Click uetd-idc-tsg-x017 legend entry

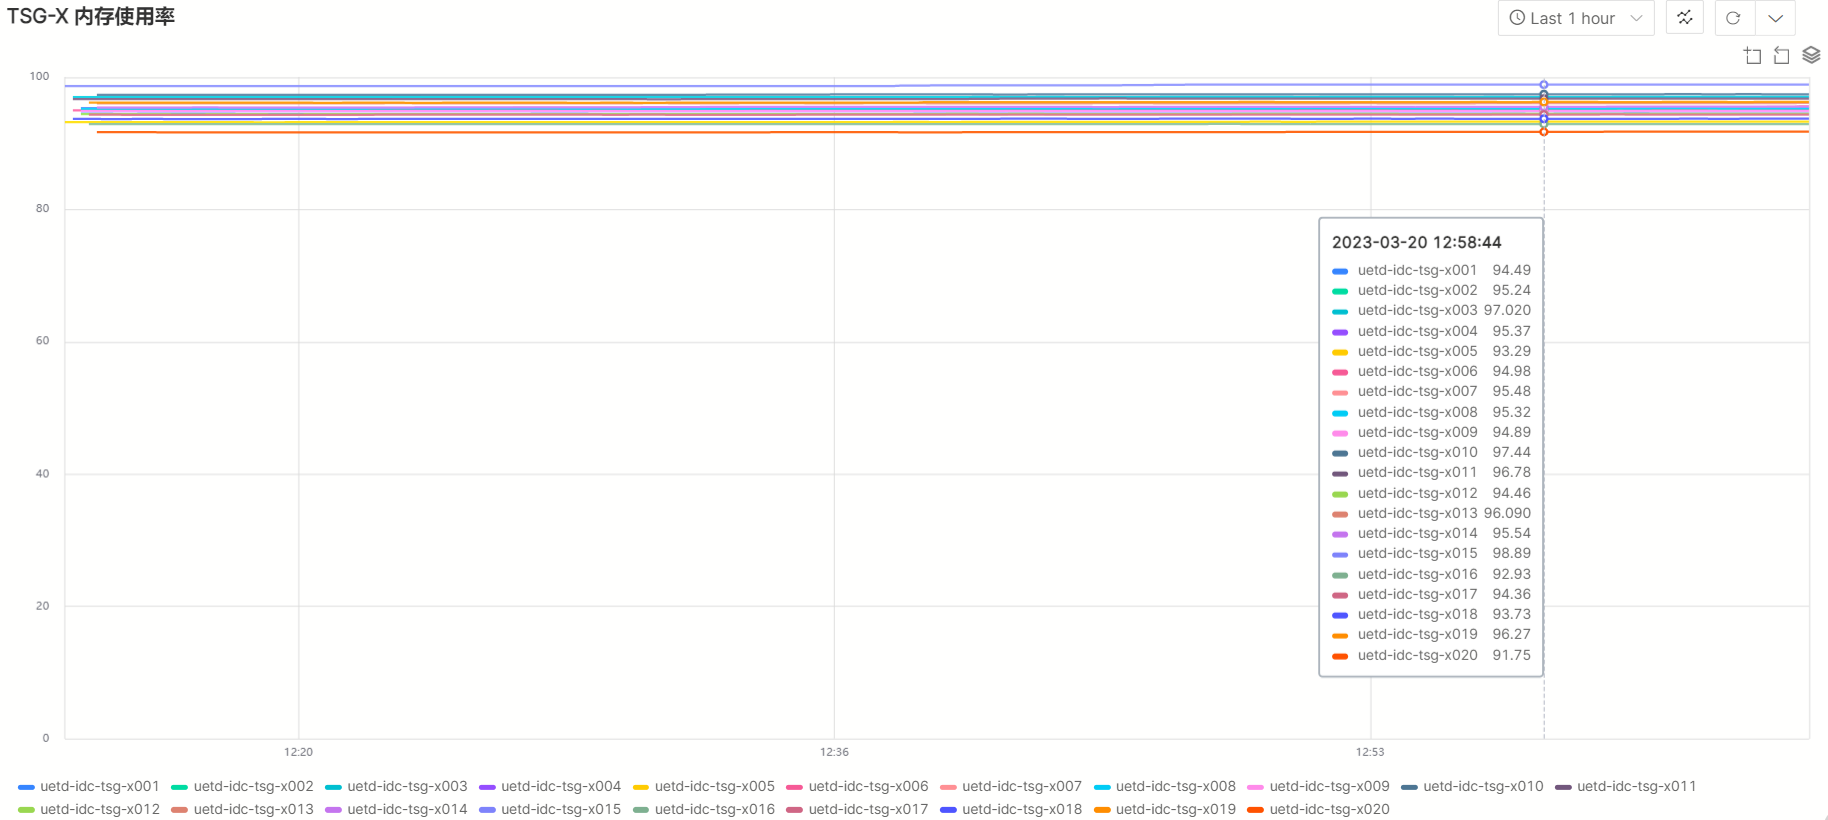[x=868, y=810]
